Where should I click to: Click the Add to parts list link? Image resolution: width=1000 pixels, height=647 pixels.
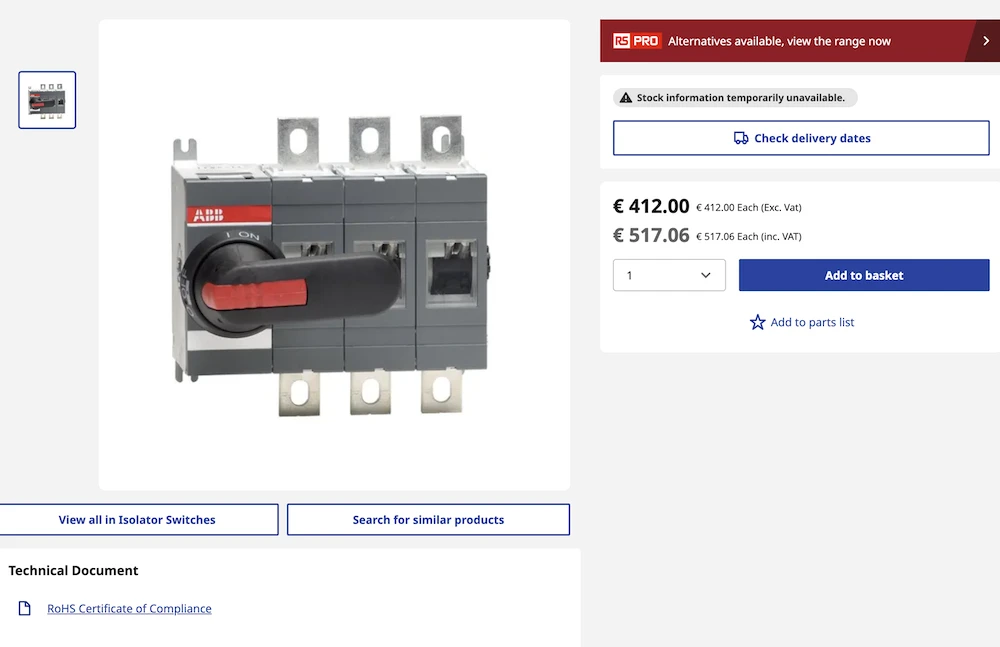point(812,322)
